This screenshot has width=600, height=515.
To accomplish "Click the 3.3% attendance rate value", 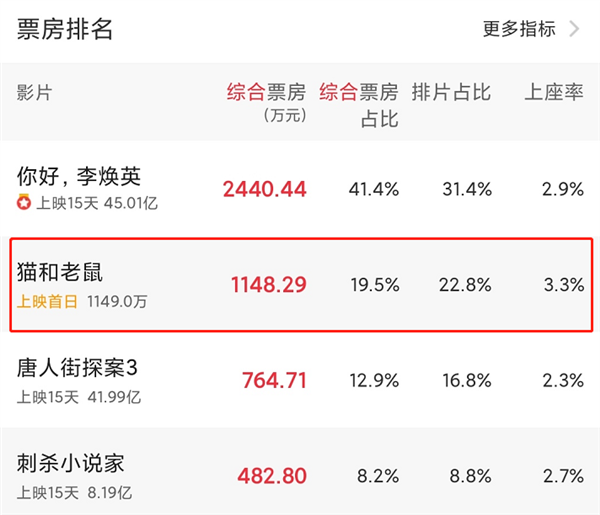I will [x=564, y=285].
